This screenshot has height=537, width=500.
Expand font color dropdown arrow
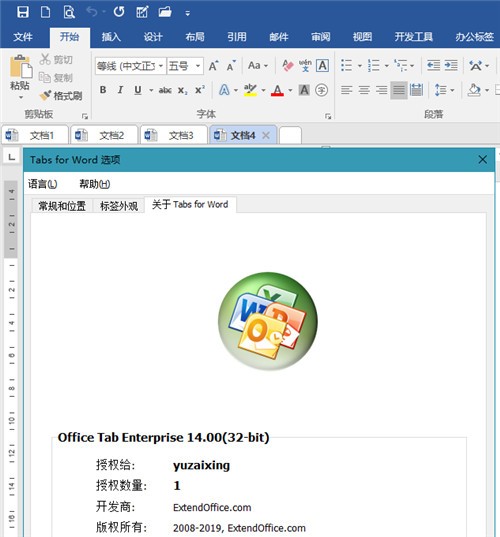click(x=290, y=90)
